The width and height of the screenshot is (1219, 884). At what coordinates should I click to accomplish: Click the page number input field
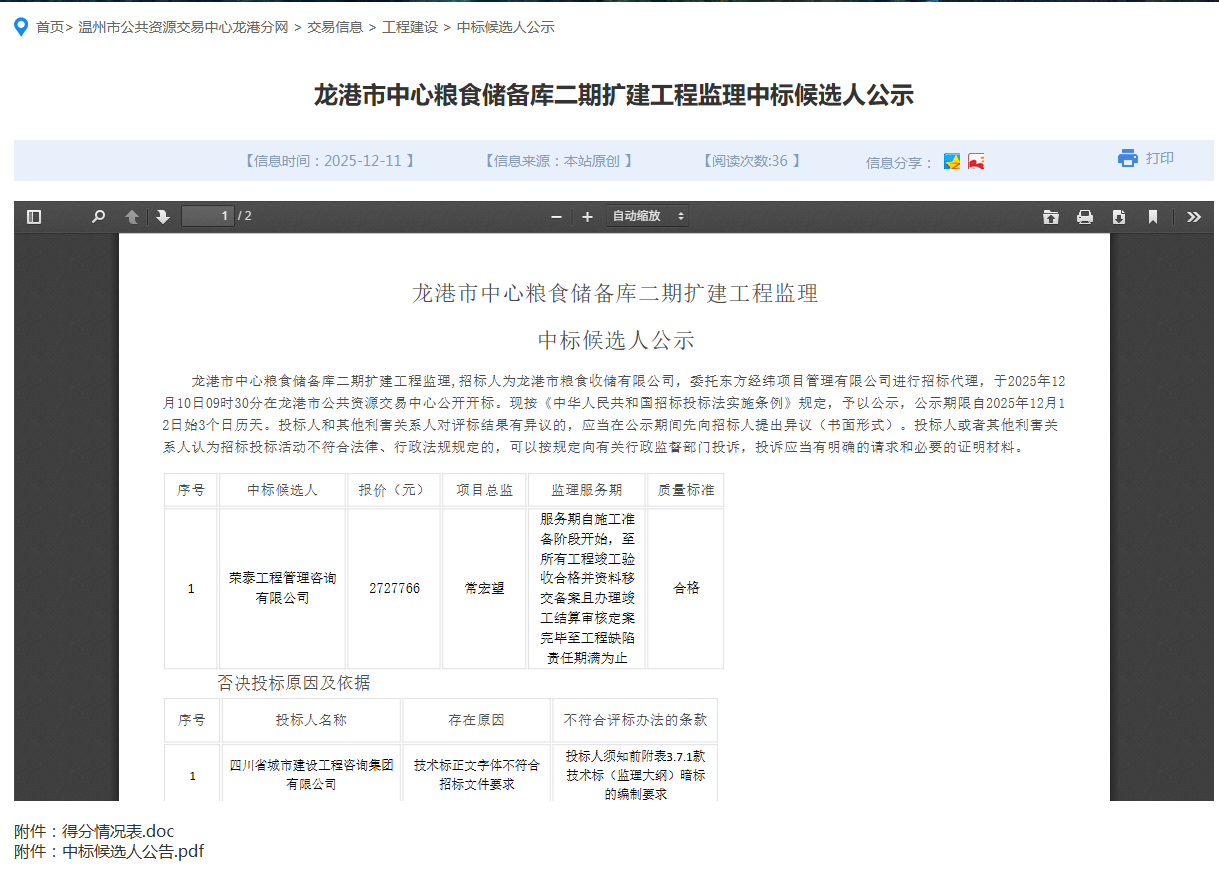click(x=207, y=216)
